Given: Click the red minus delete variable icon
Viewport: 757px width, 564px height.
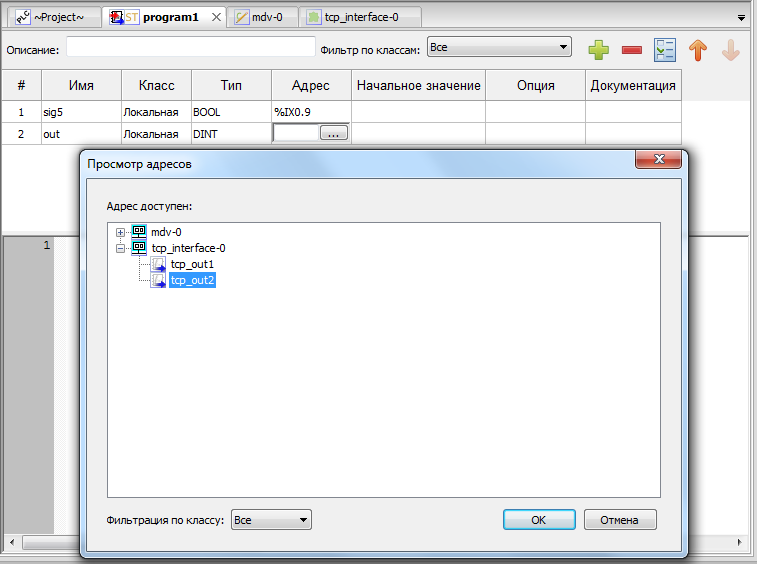Looking at the screenshot, I should pyautogui.click(x=631, y=50).
